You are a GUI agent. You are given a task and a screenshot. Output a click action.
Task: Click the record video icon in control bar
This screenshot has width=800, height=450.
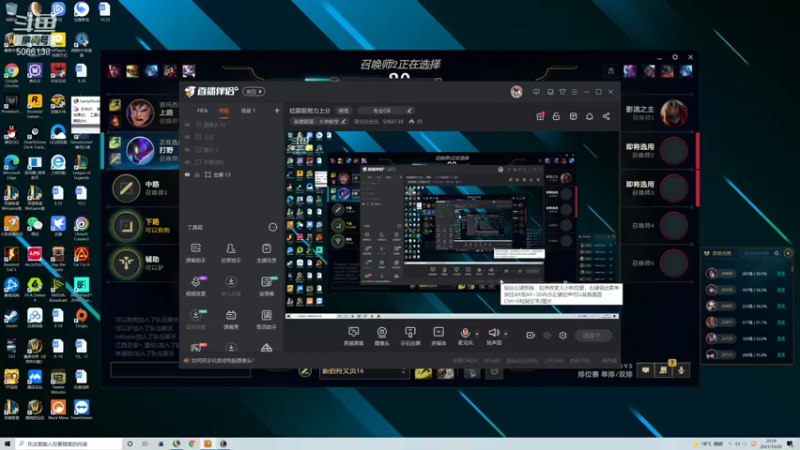(531, 335)
